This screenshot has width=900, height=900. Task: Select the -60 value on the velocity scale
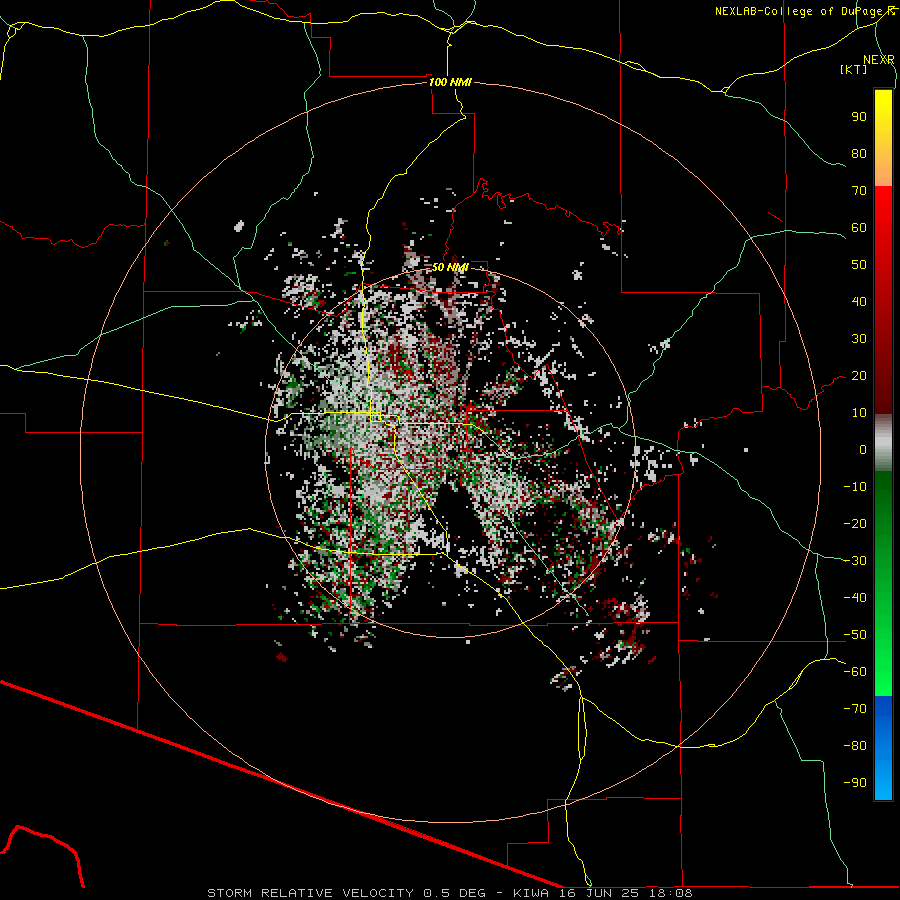855,672
